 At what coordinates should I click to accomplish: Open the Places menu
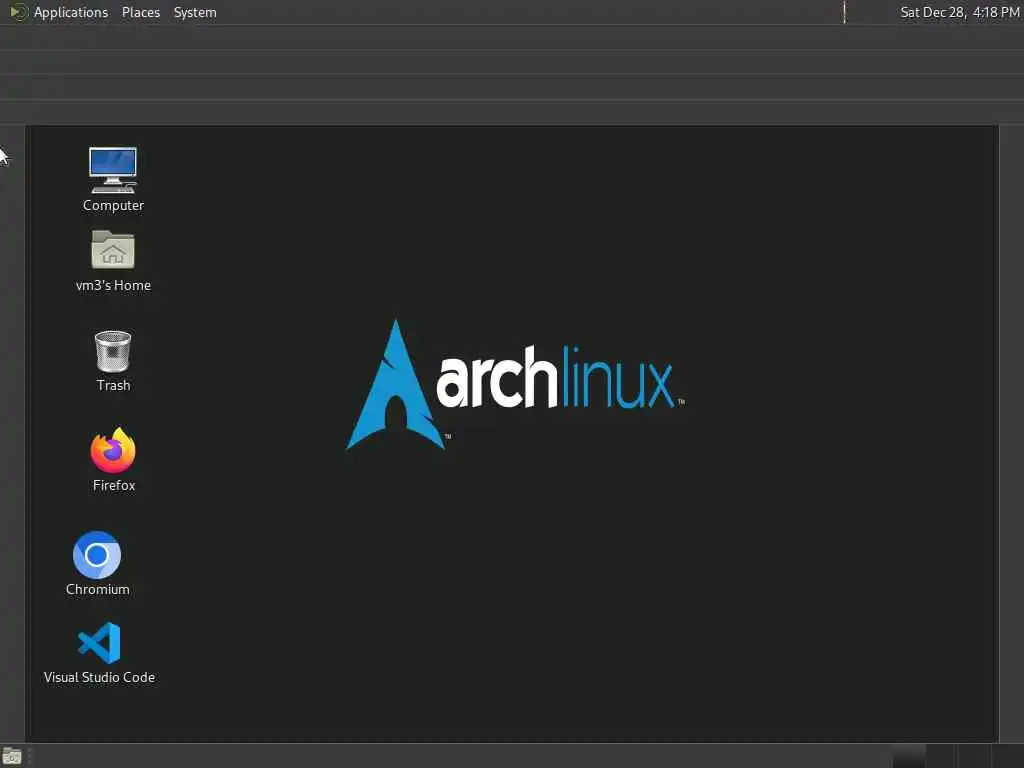click(x=140, y=12)
